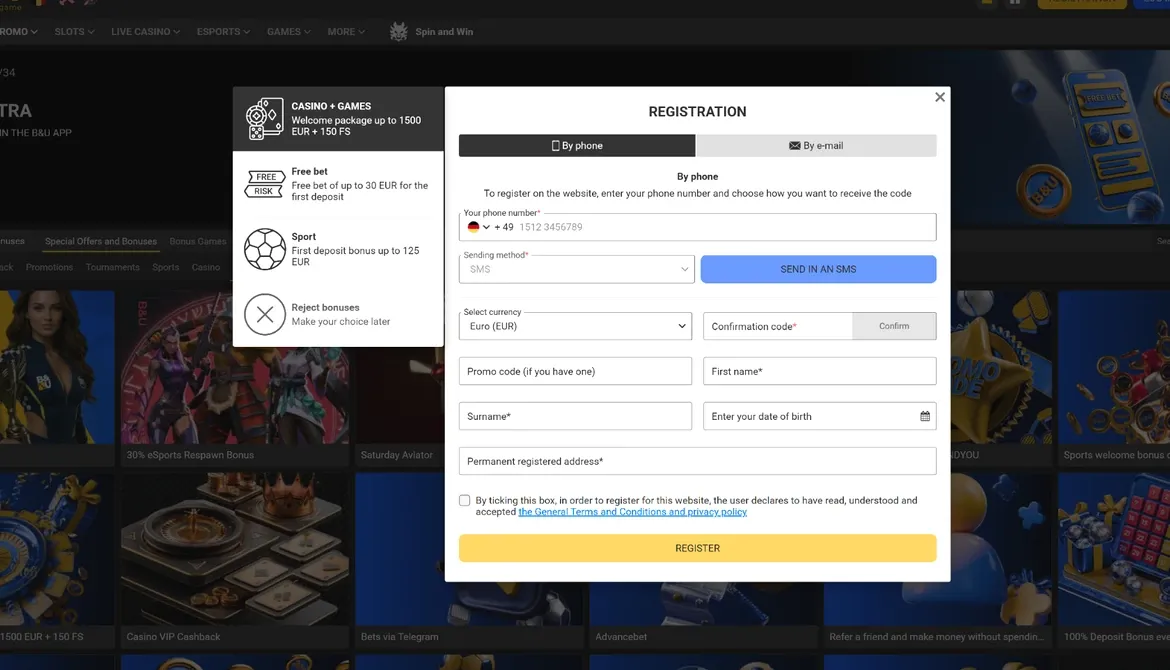1170x670 pixels.
Task: Click the SEND IN AN SMS button
Action: [818, 269]
